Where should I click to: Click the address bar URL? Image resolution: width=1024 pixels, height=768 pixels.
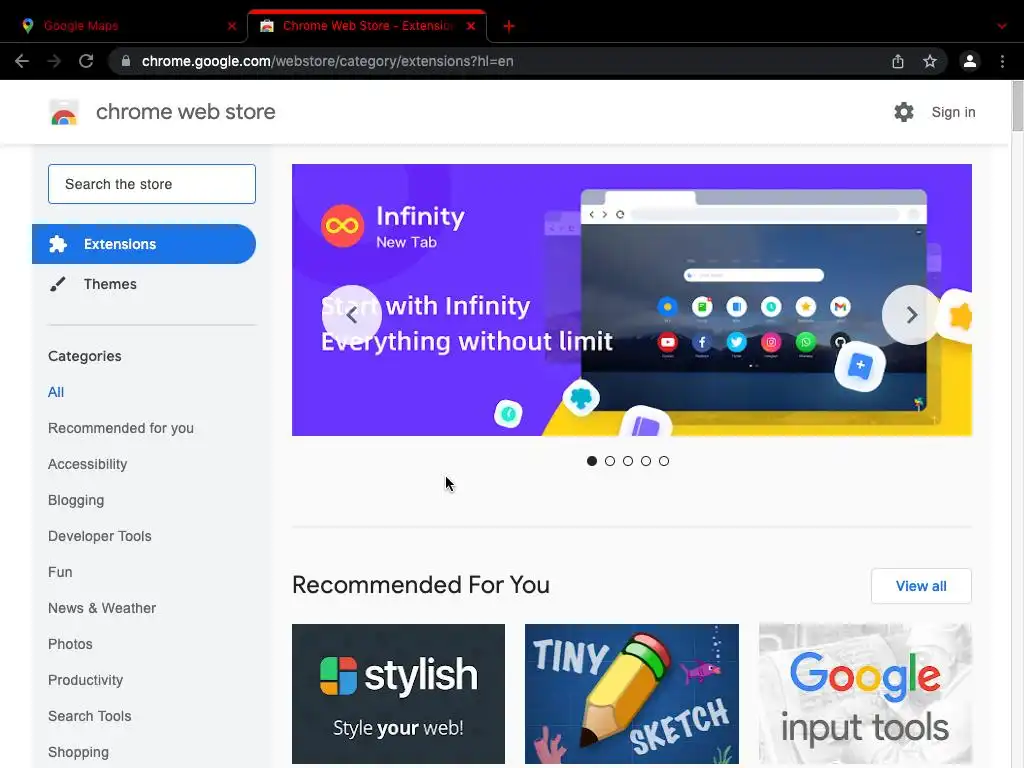[x=327, y=61]
